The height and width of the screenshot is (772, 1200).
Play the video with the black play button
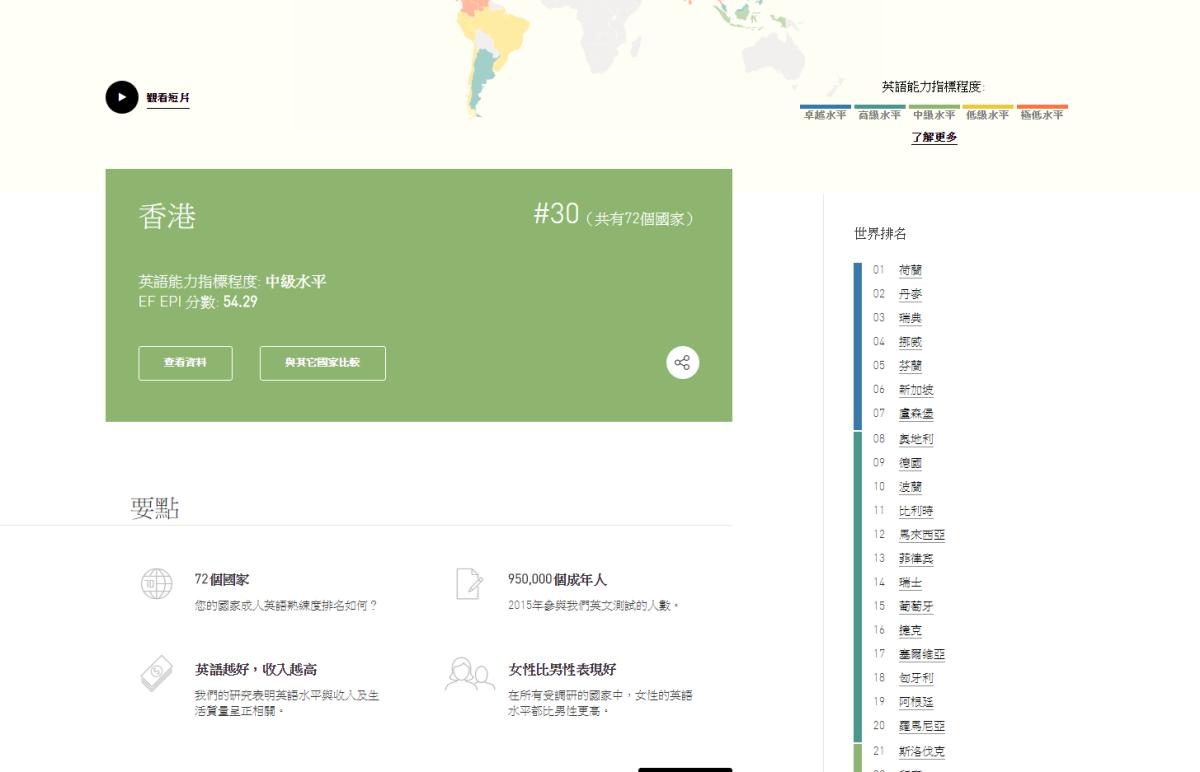[x=122, y=97]
